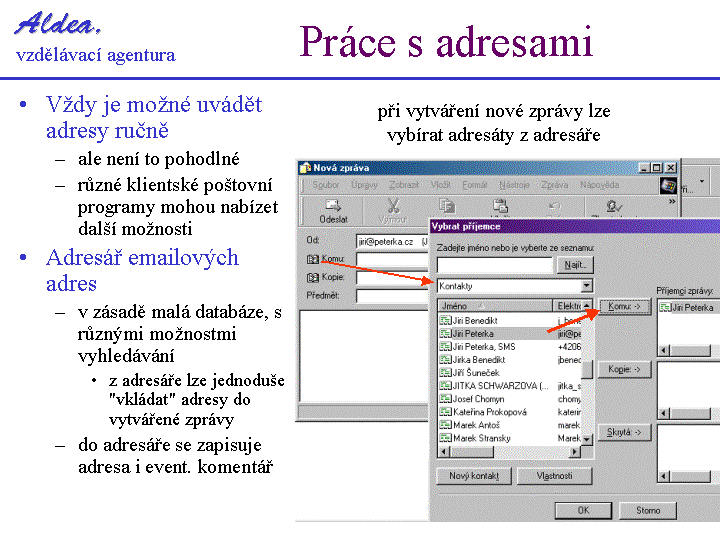Click the contact card icon of Josef Chomyn
The image size is (720, 540).
click(x=445, y=399)
